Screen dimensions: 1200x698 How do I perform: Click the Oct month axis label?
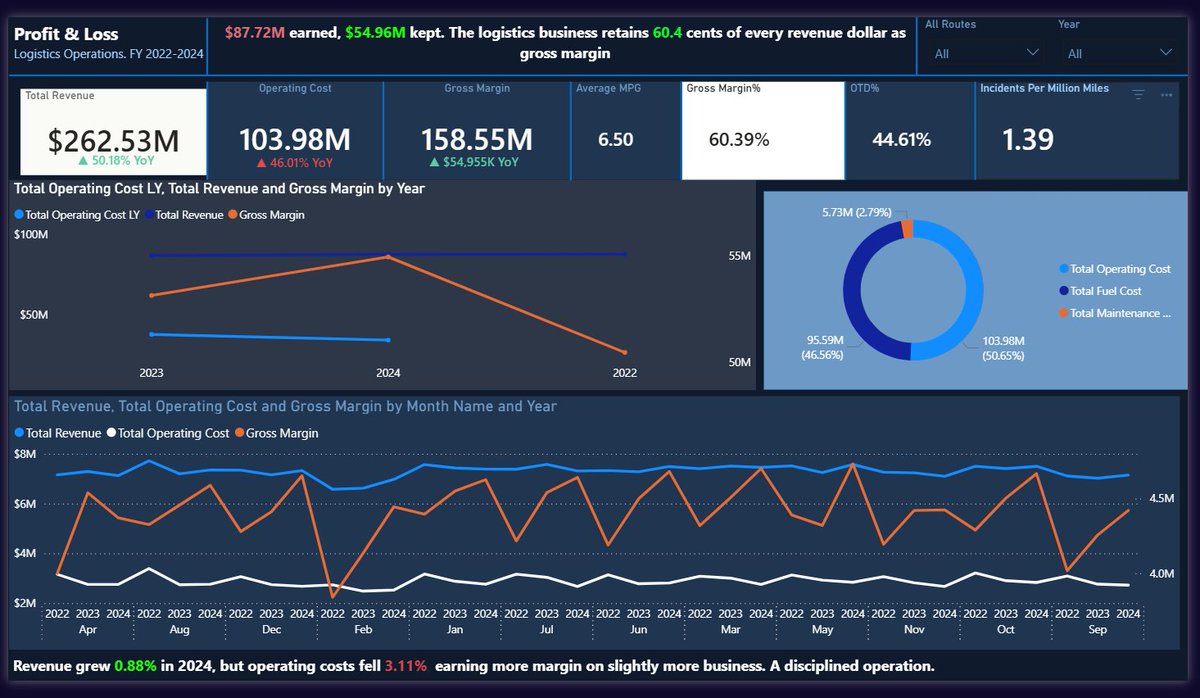(1006, 630)
